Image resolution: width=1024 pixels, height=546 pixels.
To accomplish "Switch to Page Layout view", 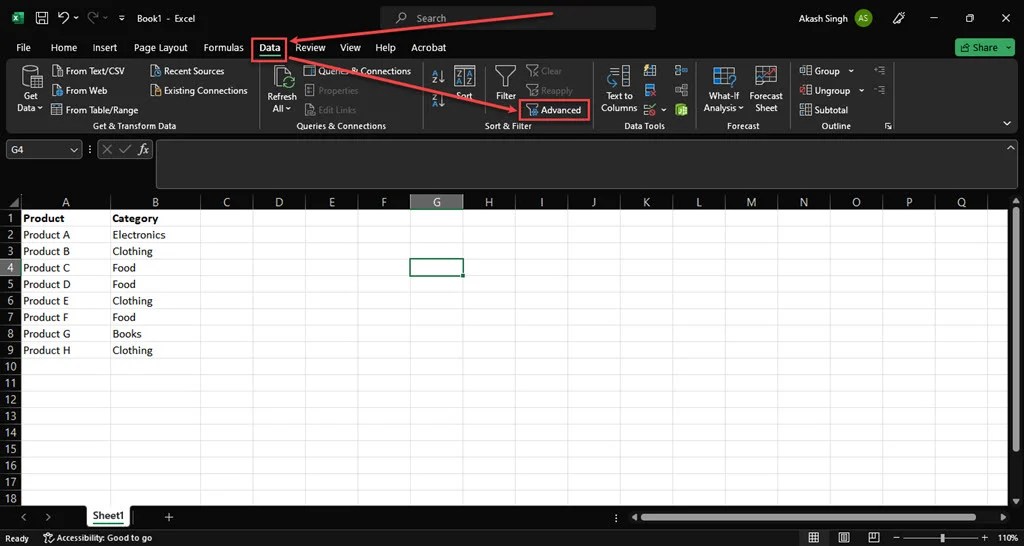I will pyautogui.click(x=844, y=538).
